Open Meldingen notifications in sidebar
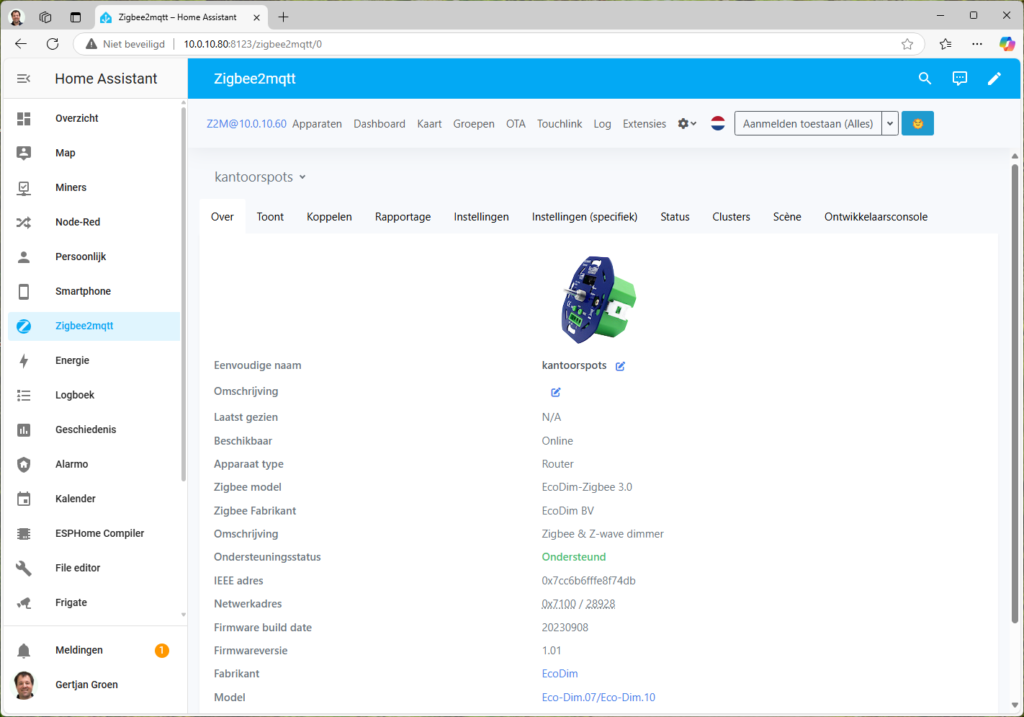 point(79,650)
